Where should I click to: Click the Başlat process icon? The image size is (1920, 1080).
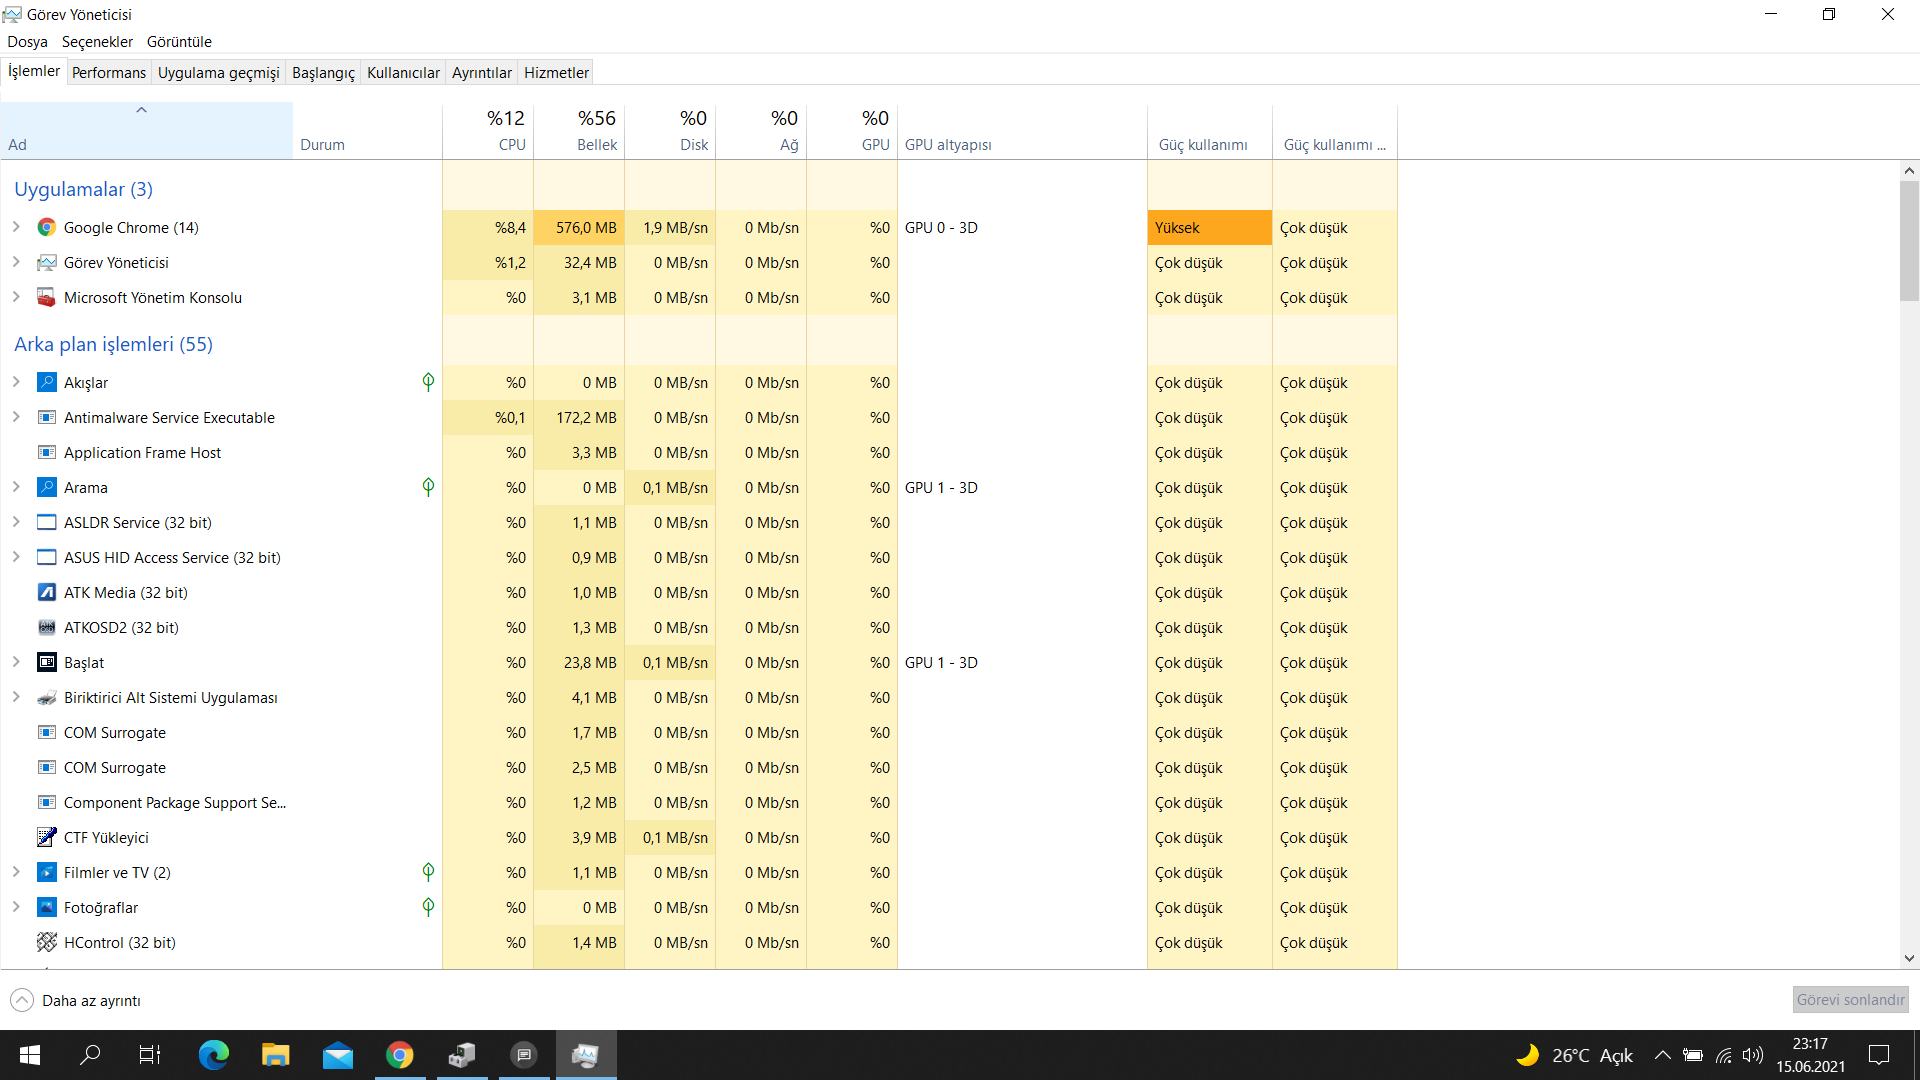46,663
